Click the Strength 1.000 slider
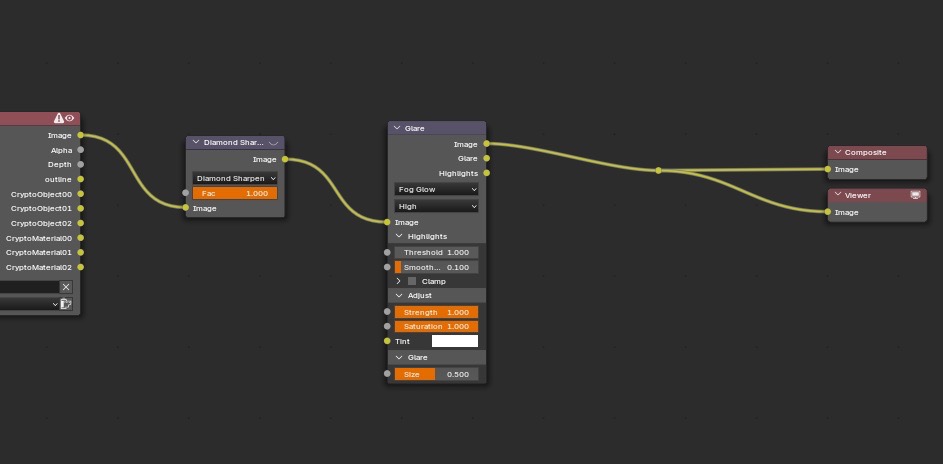The image size is (943, 464). pyautogui.click(x=437, y=312)
